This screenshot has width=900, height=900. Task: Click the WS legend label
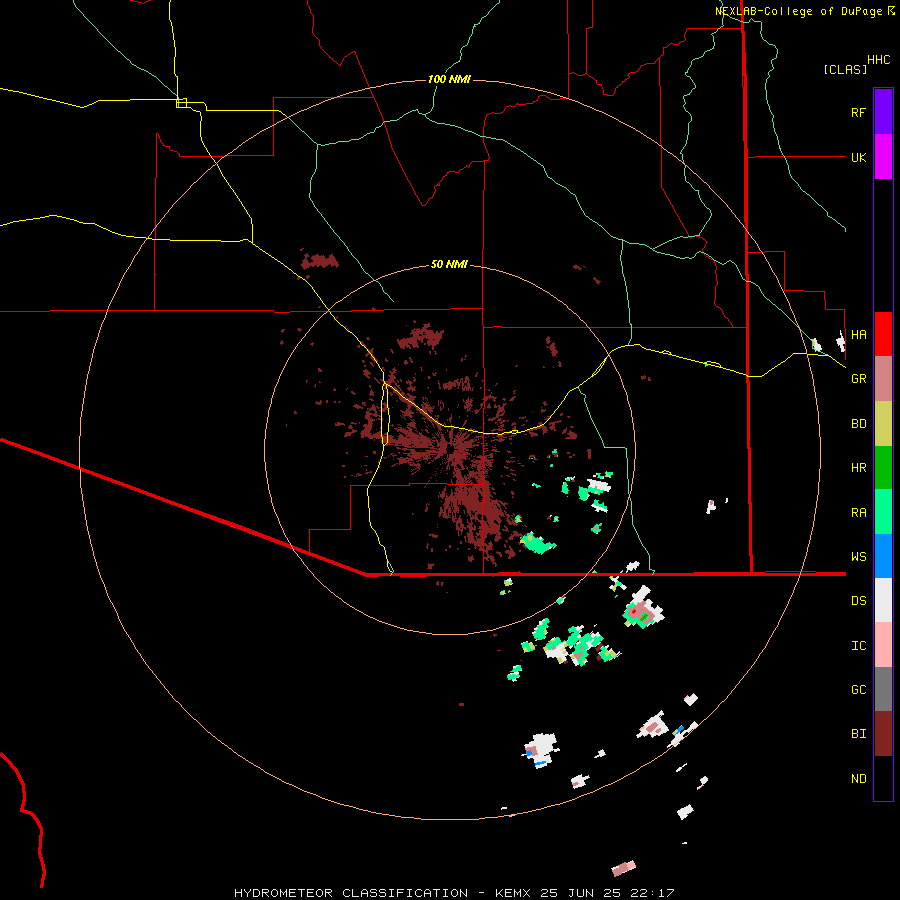[858, 557]
